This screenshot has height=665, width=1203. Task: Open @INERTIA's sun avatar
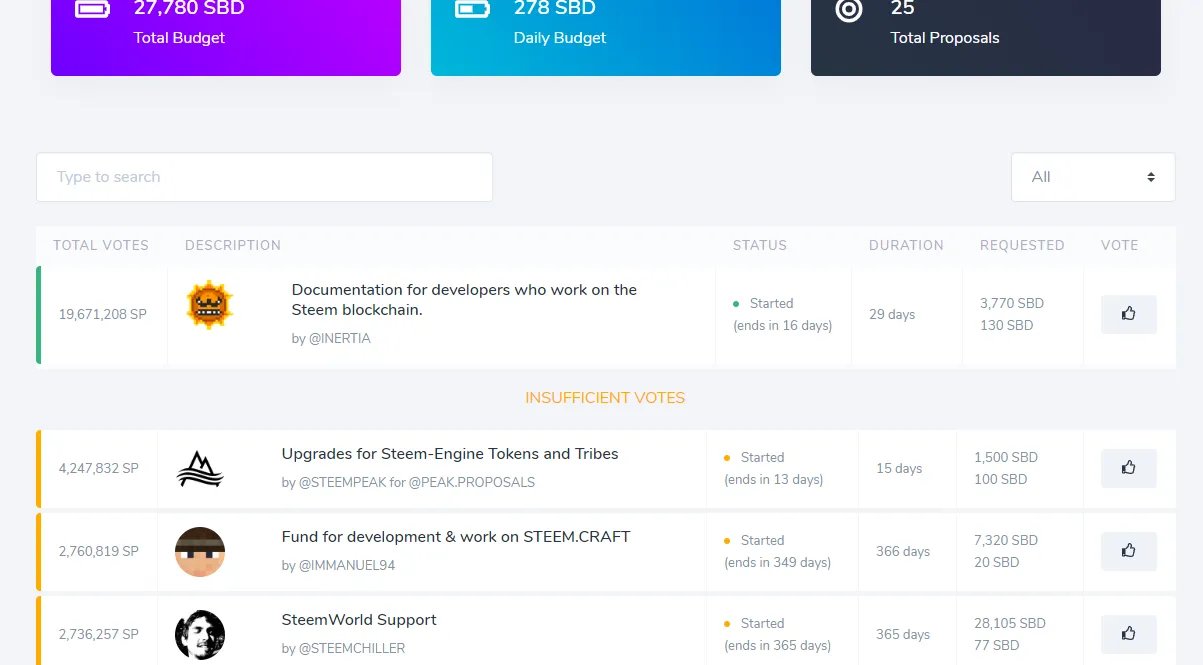click(x=209, y=305)
